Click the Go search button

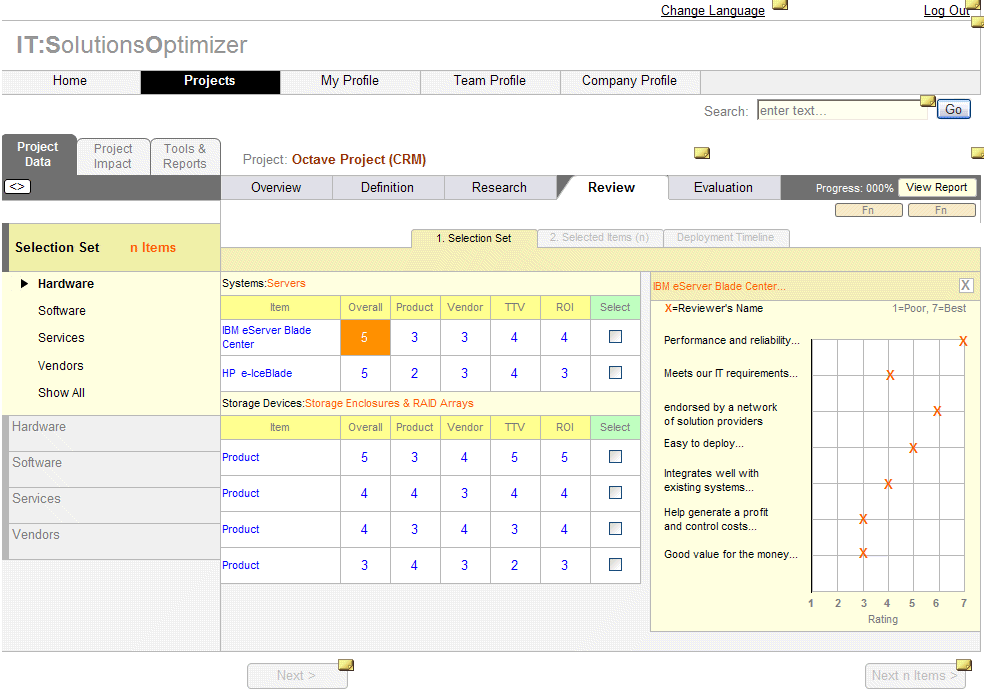tap(953, 110)
